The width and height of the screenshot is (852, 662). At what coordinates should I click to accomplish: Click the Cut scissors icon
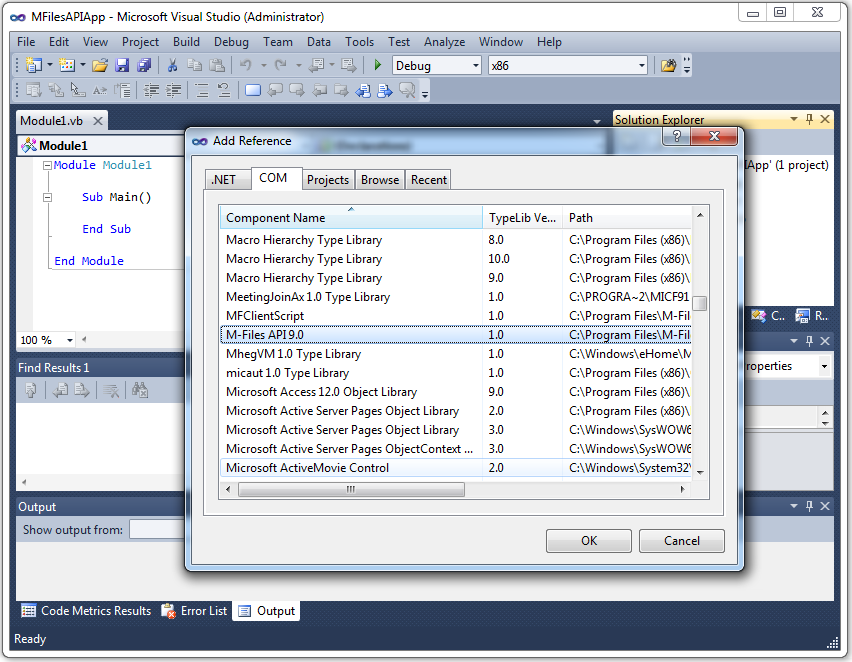click(x=172, y=65)
